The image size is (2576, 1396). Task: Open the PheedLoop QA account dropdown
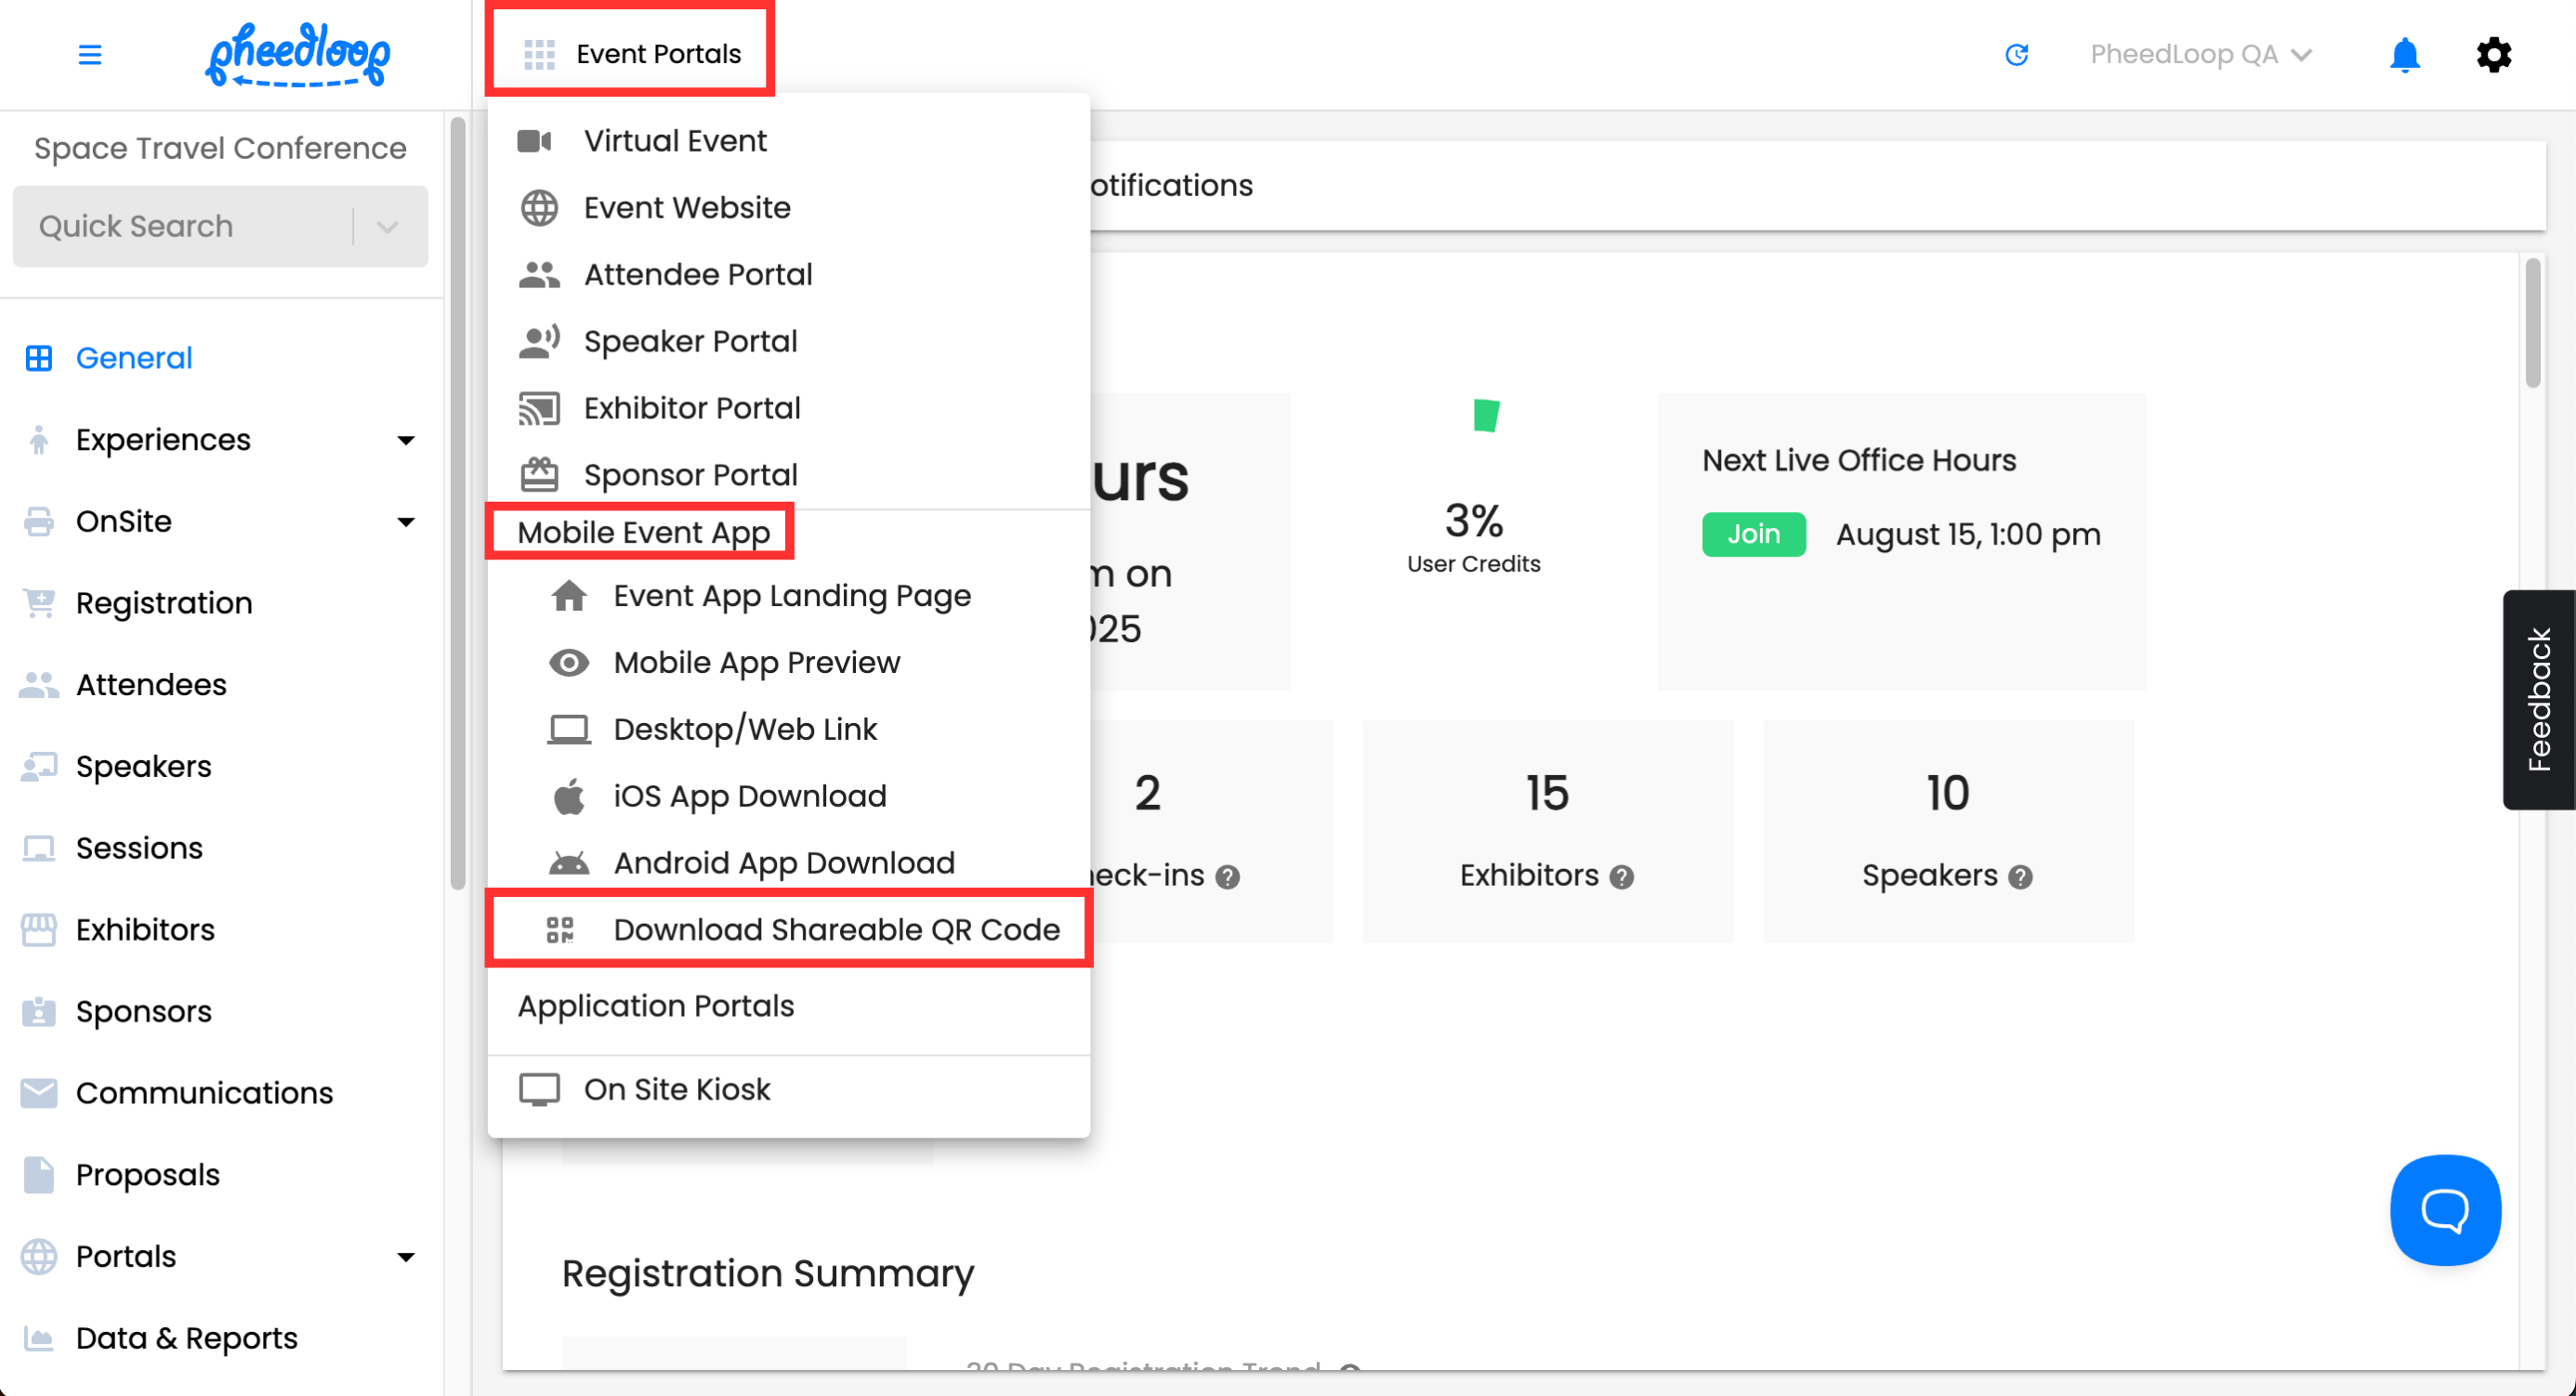pos(2200,55)
